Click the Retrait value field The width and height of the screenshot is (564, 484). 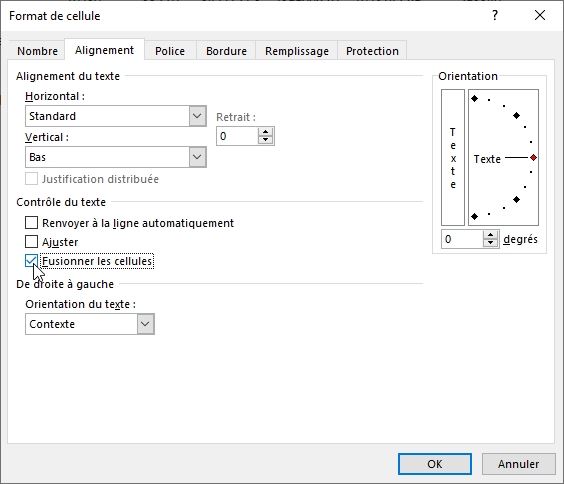(237, 136)
